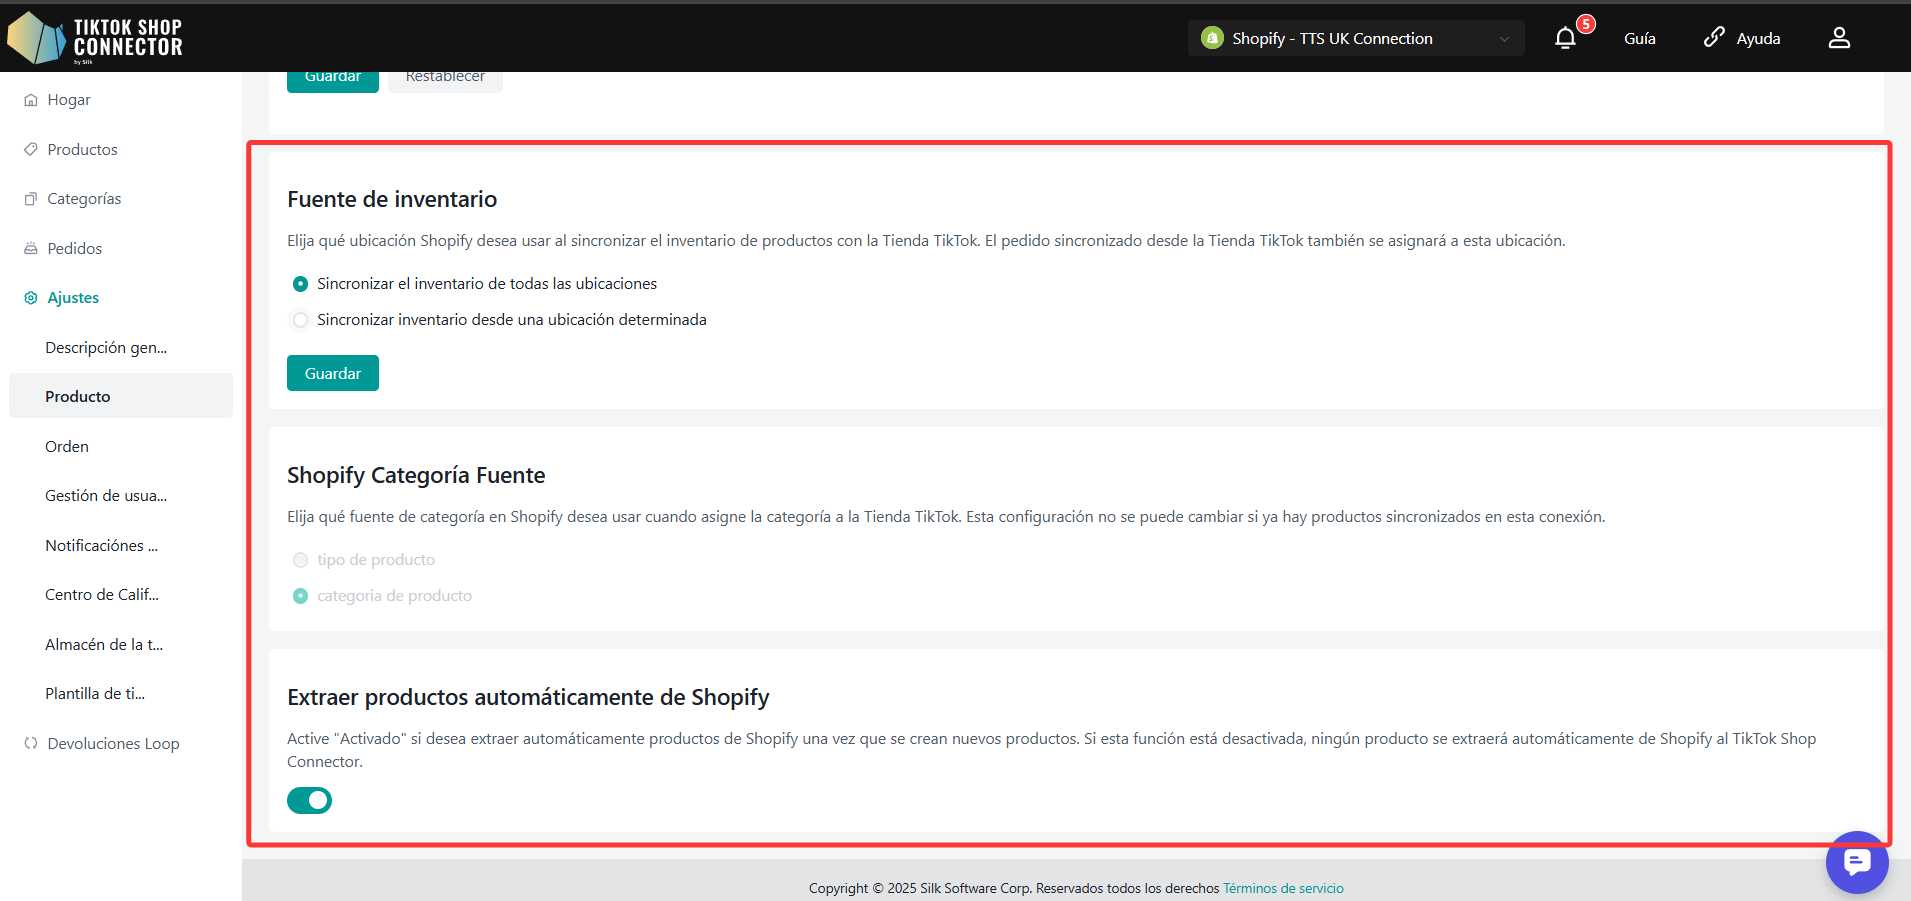Screen dimensions: 1911x901
Task: Select sync inventory from all locations
Action: [300, 284]
